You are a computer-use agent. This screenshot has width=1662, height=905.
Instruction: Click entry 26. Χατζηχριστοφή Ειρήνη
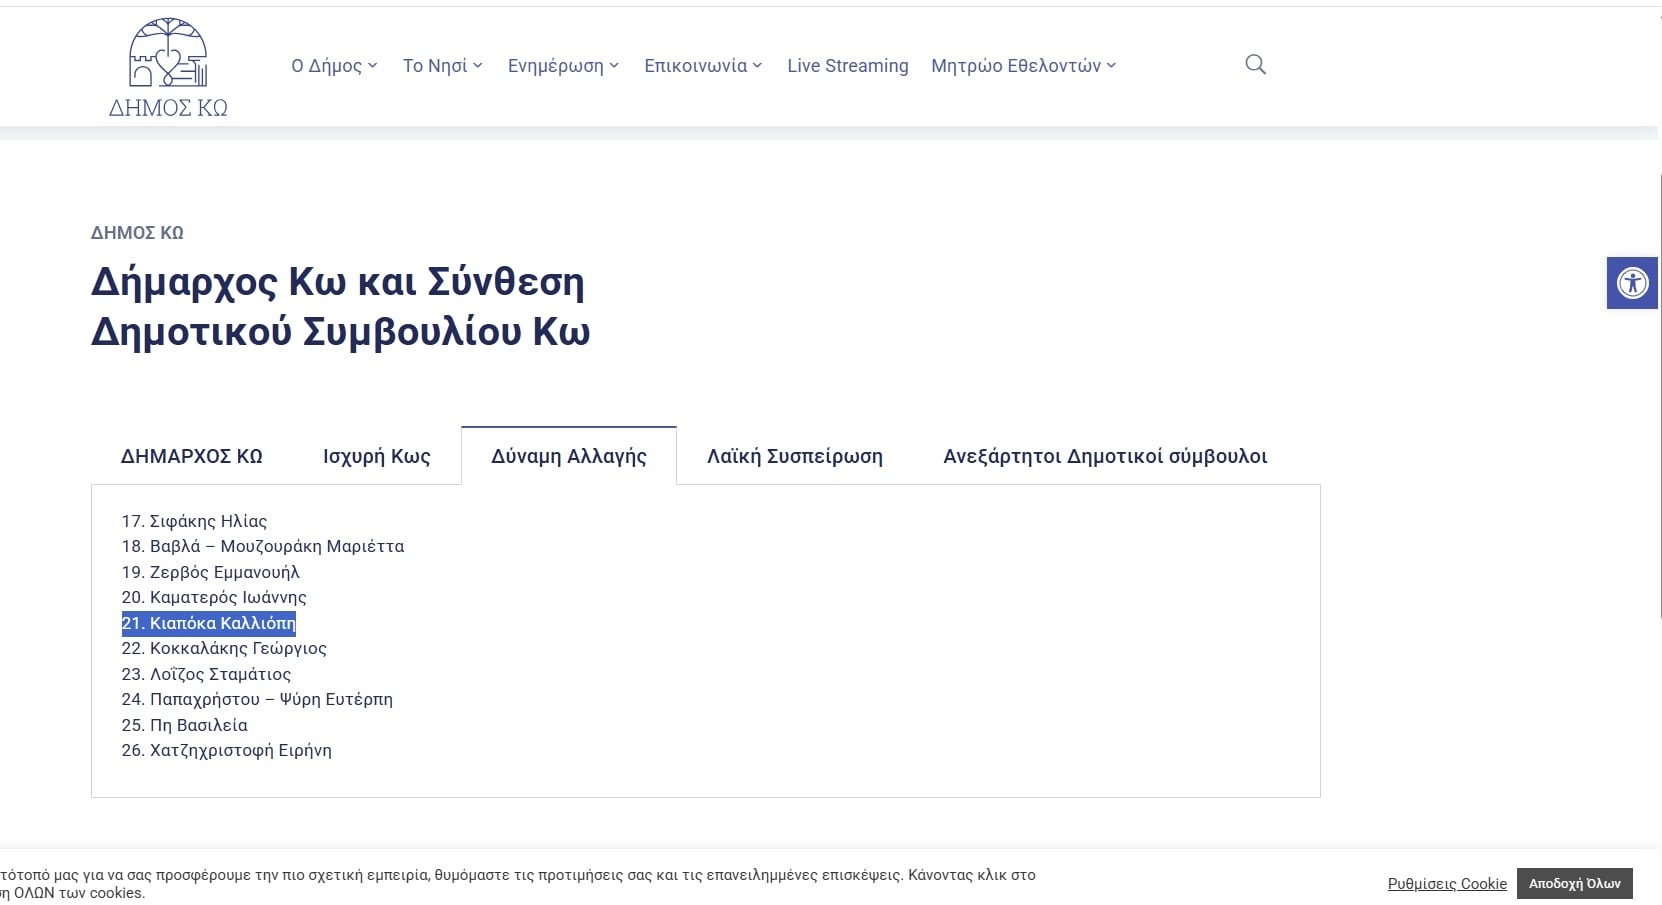(227, 750)
